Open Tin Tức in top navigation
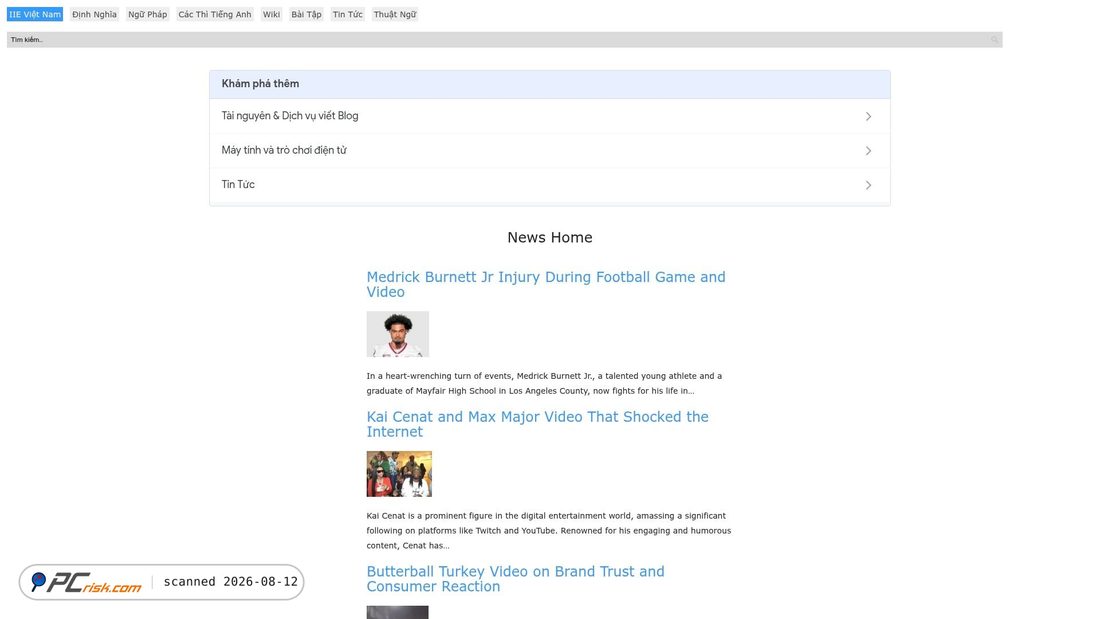Screen dimensions: 1100x619 (347, 14)
